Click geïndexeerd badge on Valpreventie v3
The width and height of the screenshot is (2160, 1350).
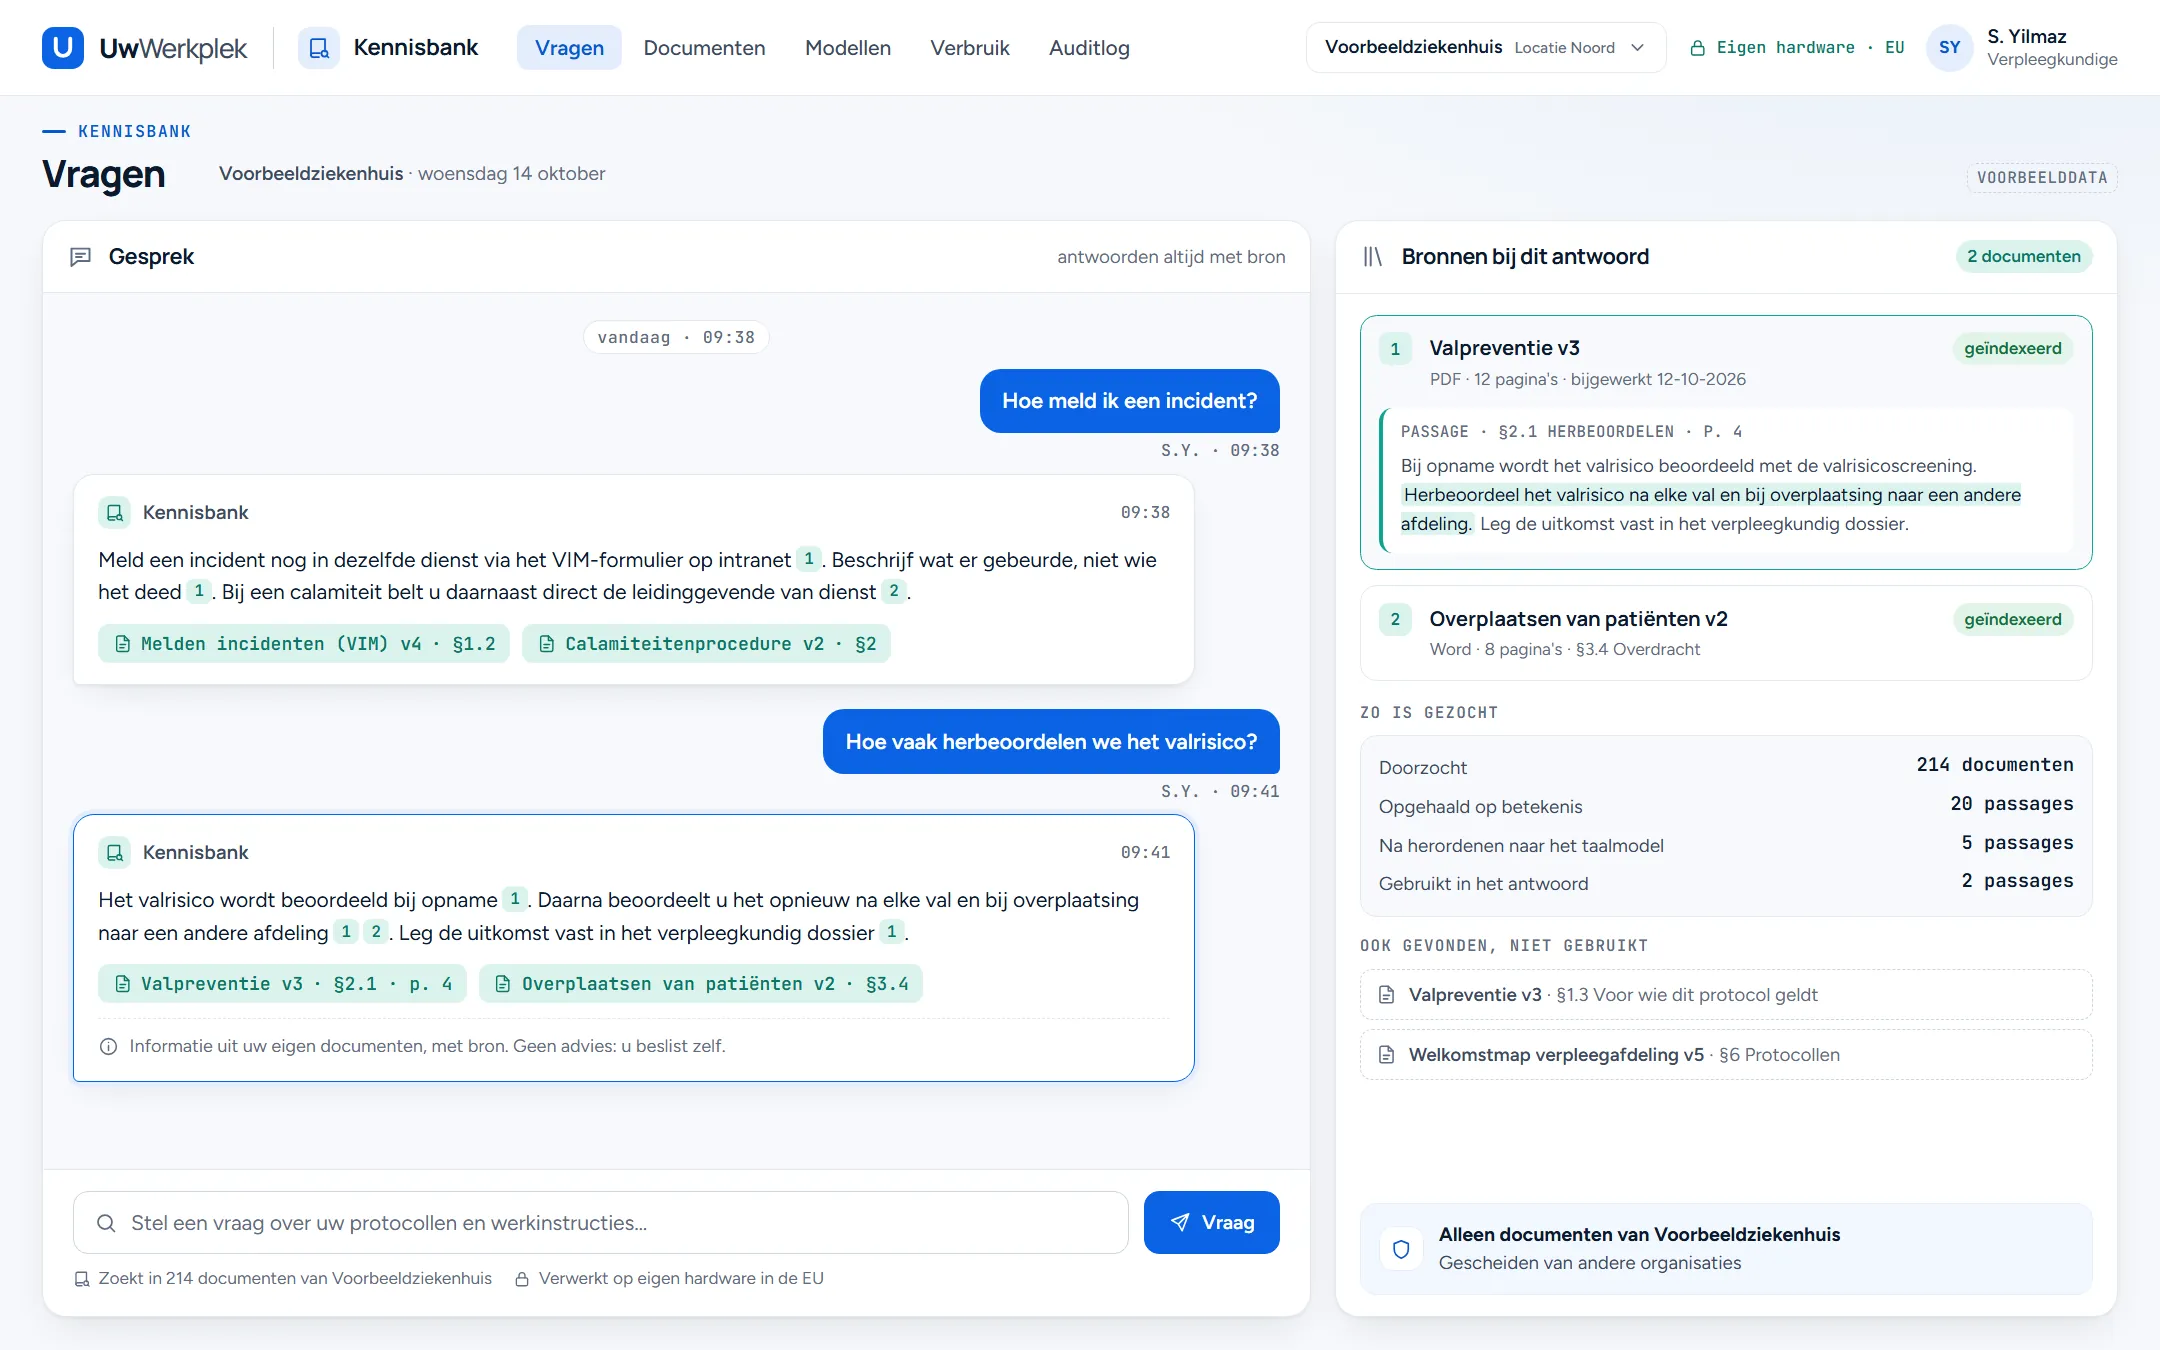[x=2012, y=349]
